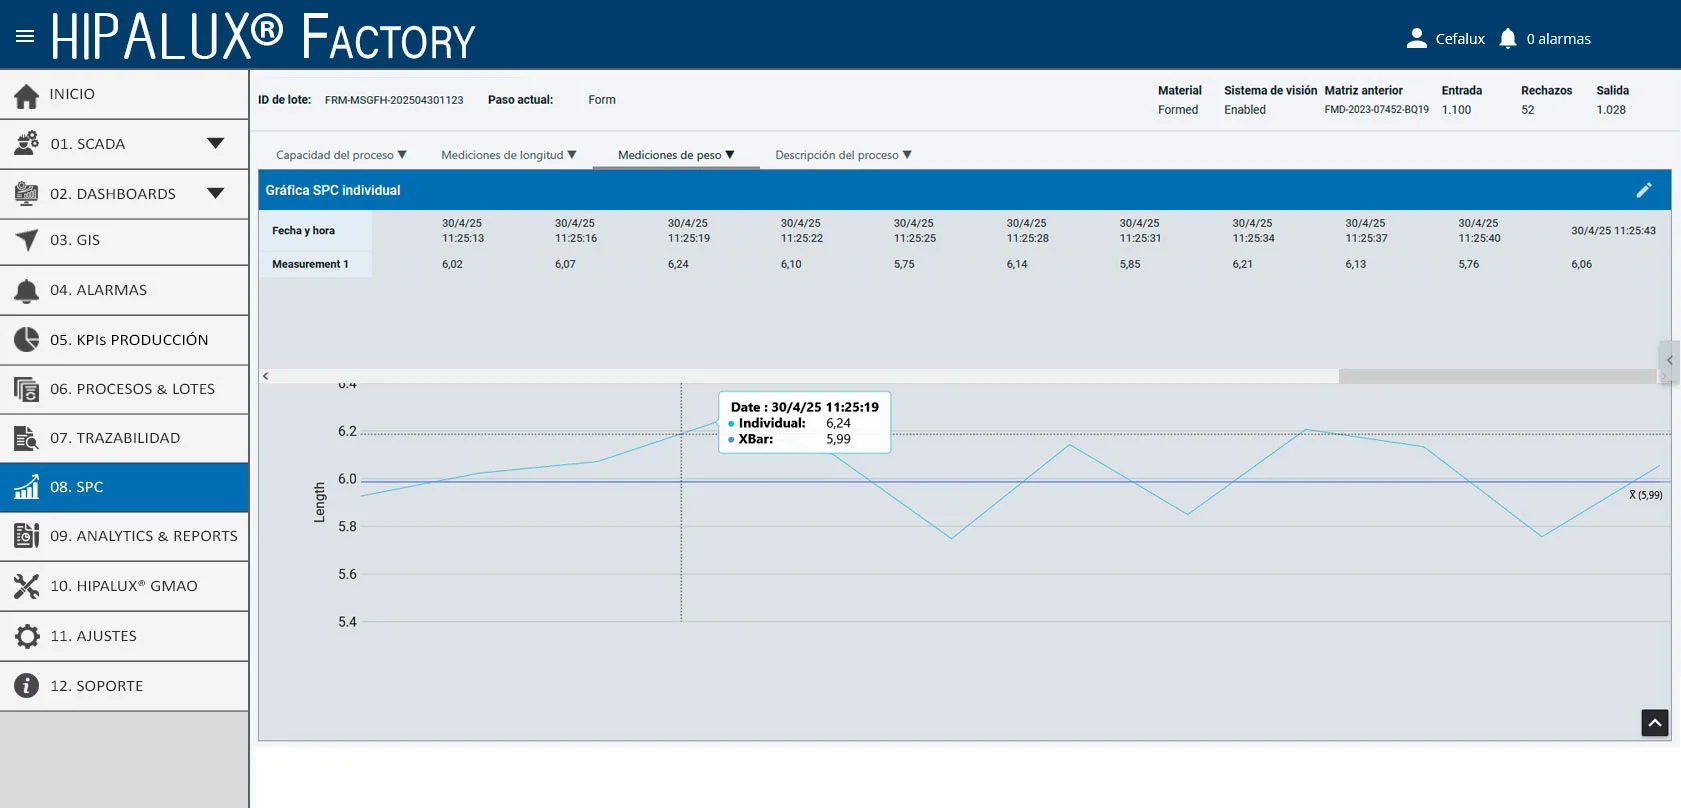Go to the INICIO home page
The image size is (1681, 808).
(x=124, y=94)
